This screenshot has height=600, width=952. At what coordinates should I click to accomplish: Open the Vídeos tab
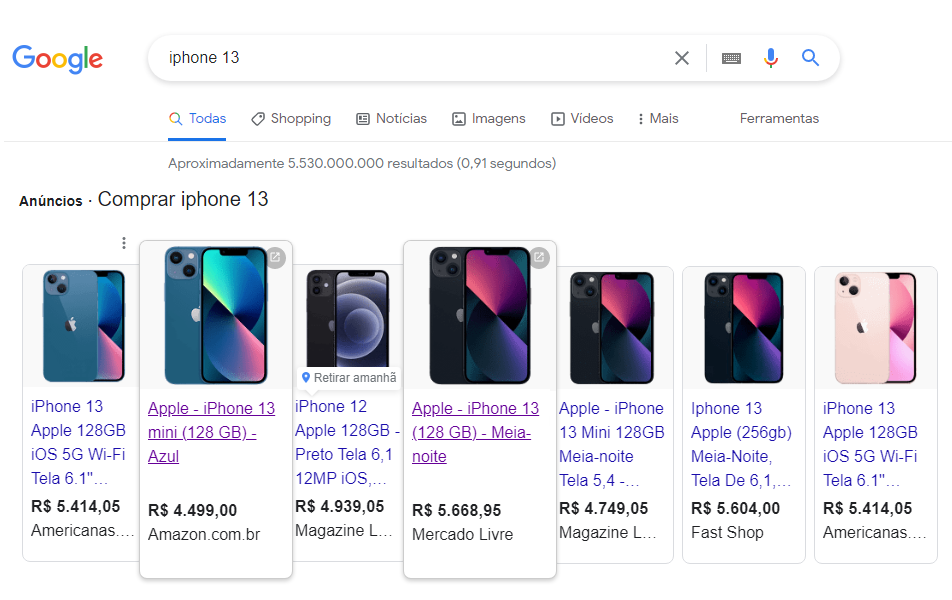point(582,118)
